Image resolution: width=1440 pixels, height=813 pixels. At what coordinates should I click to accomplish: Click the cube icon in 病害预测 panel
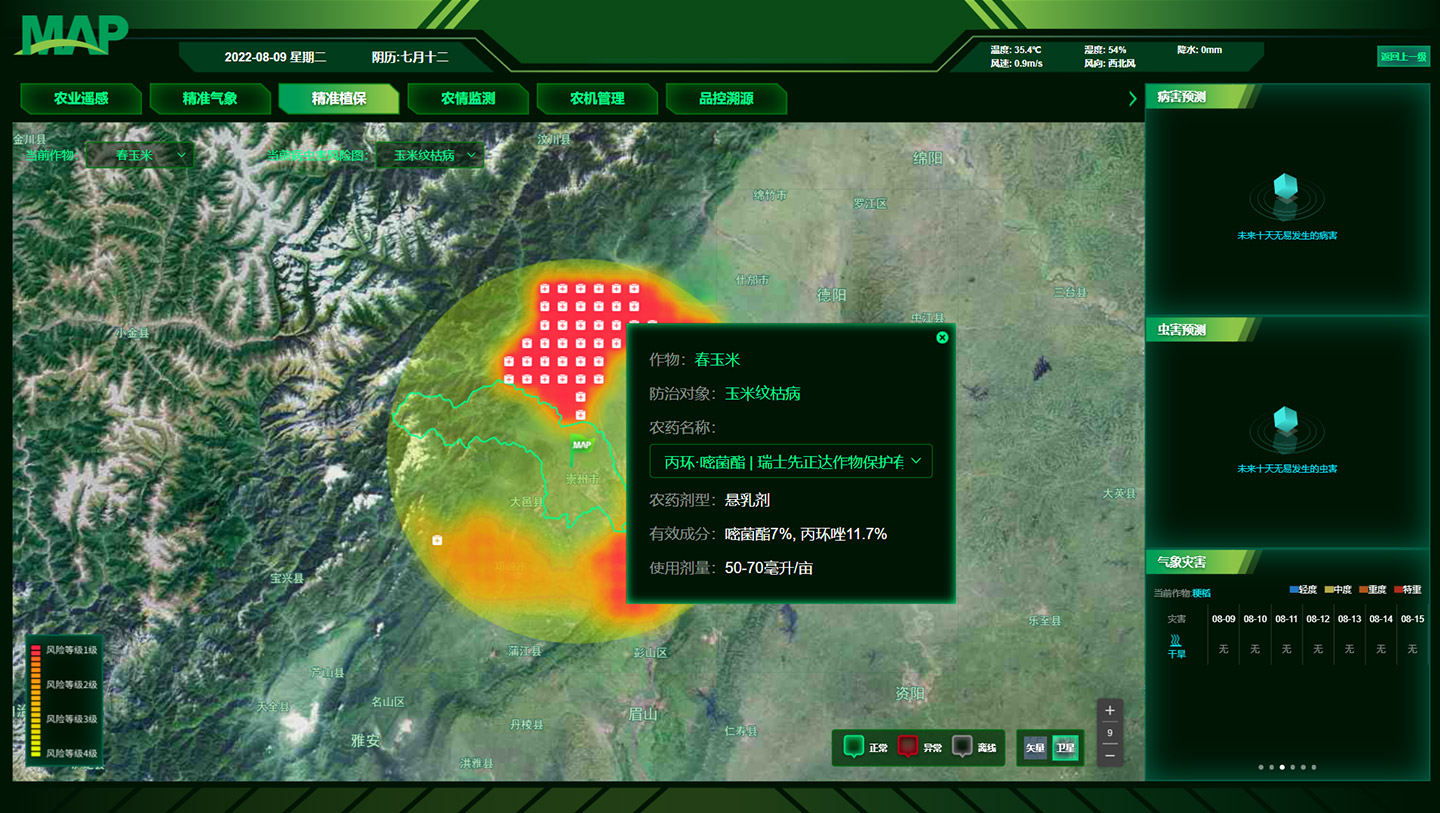point(1286,188)
